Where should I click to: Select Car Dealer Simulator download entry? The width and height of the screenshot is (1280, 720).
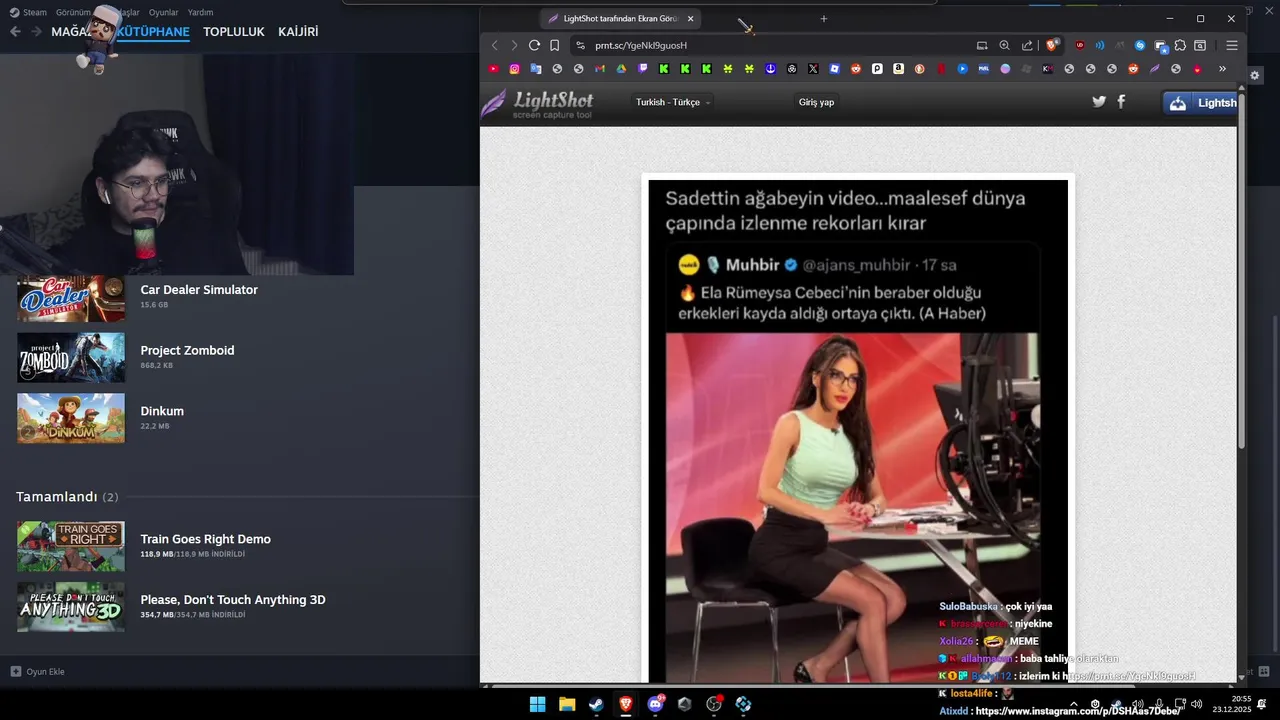240,296
